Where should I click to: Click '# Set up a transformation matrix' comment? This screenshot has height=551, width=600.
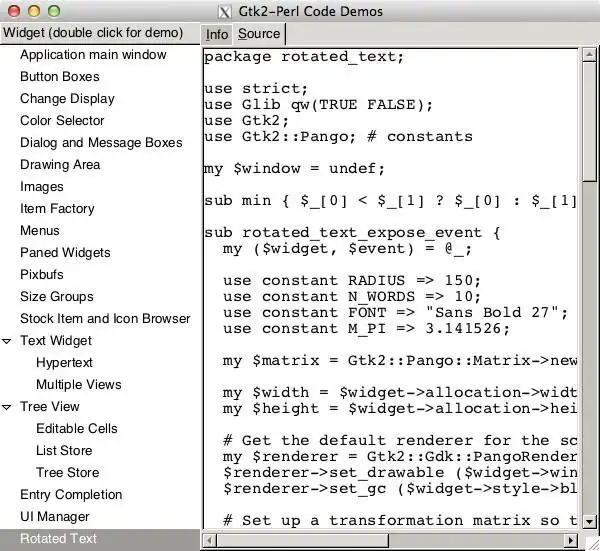(400, 521)
